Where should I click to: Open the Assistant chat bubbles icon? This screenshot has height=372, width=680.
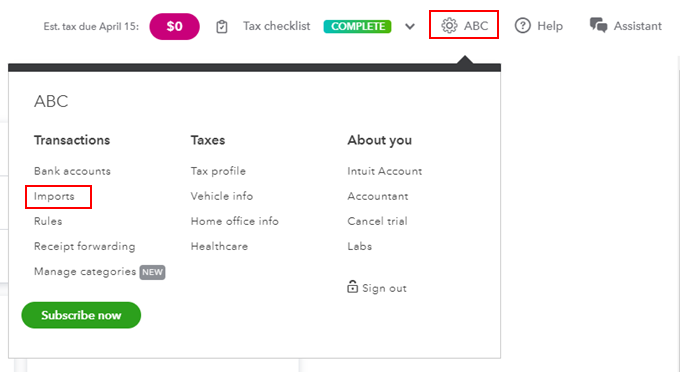click(598, 26)
